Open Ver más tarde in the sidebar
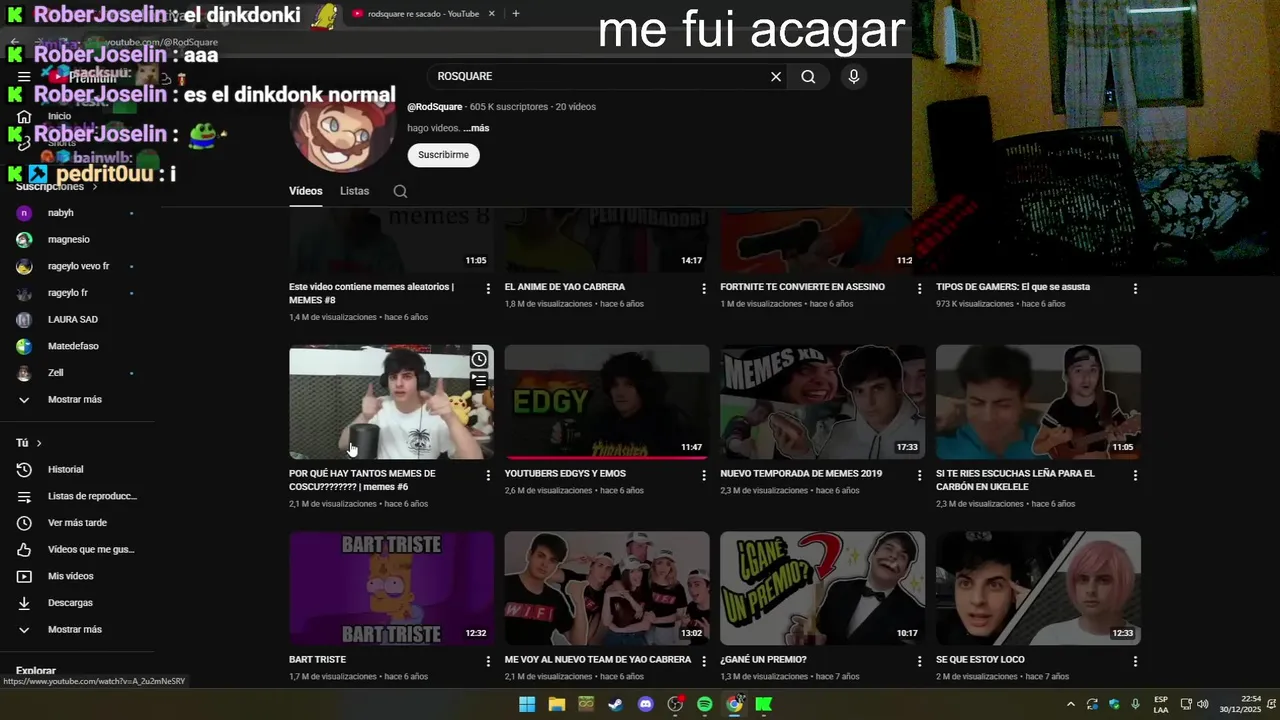Viewport: 1280px width, 720px height. pos(76,523)
